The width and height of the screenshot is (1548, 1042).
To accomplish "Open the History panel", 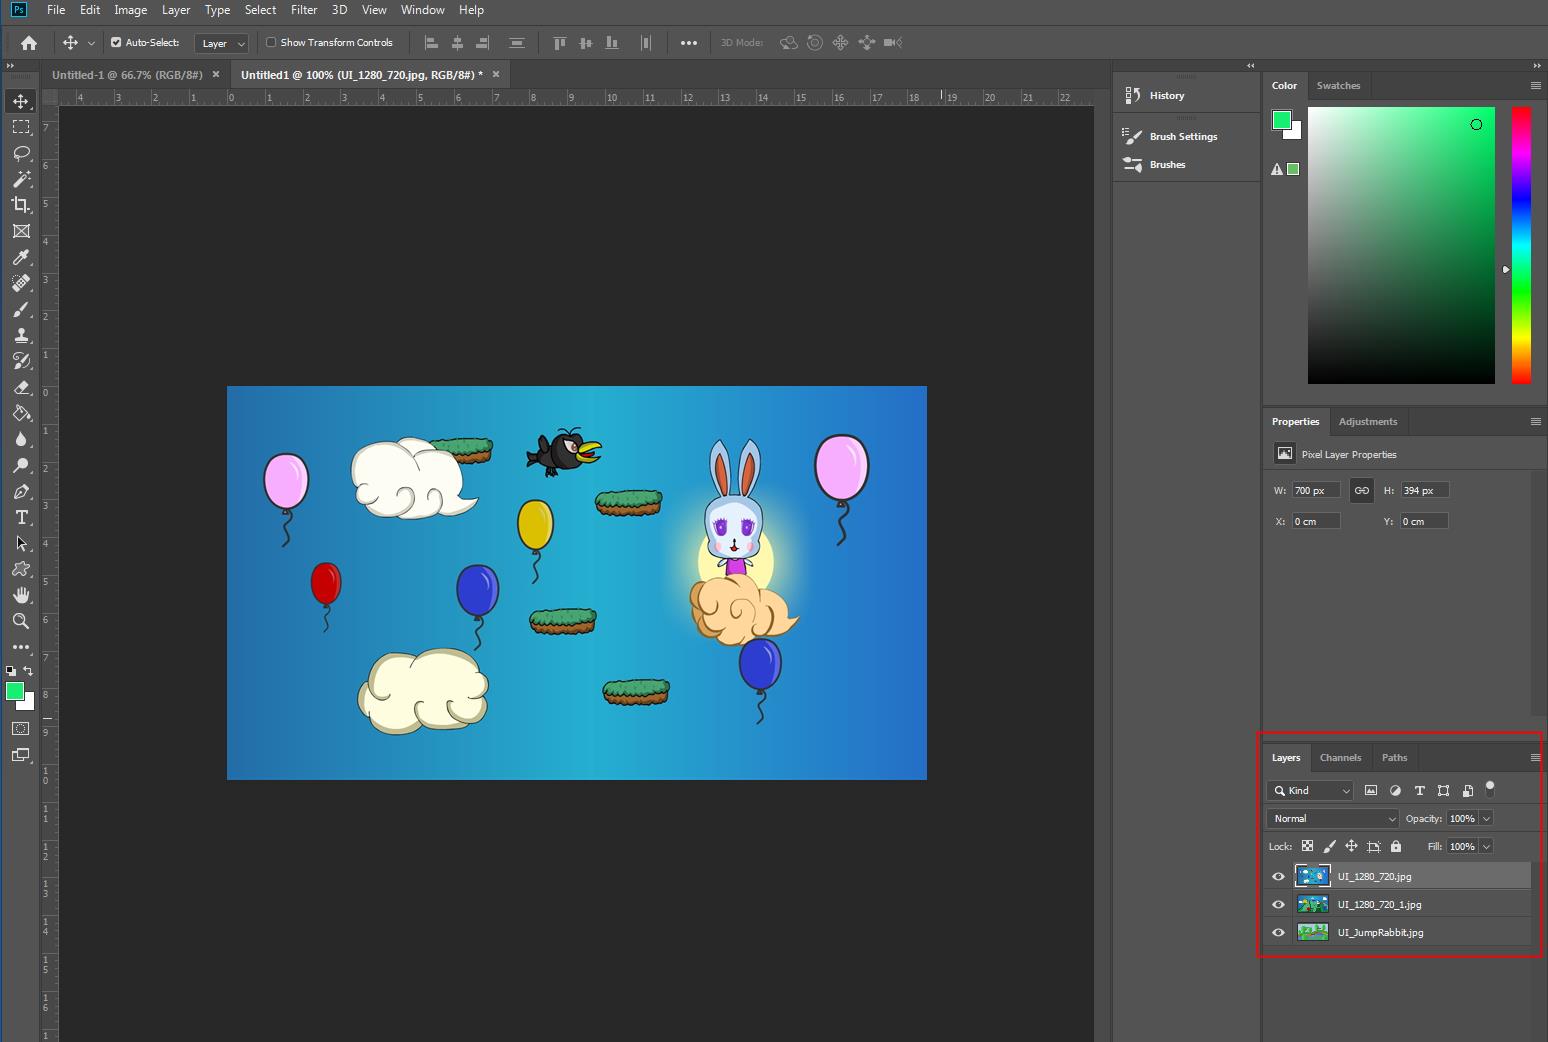I will pyautogui.click(x=1166, y=95).
